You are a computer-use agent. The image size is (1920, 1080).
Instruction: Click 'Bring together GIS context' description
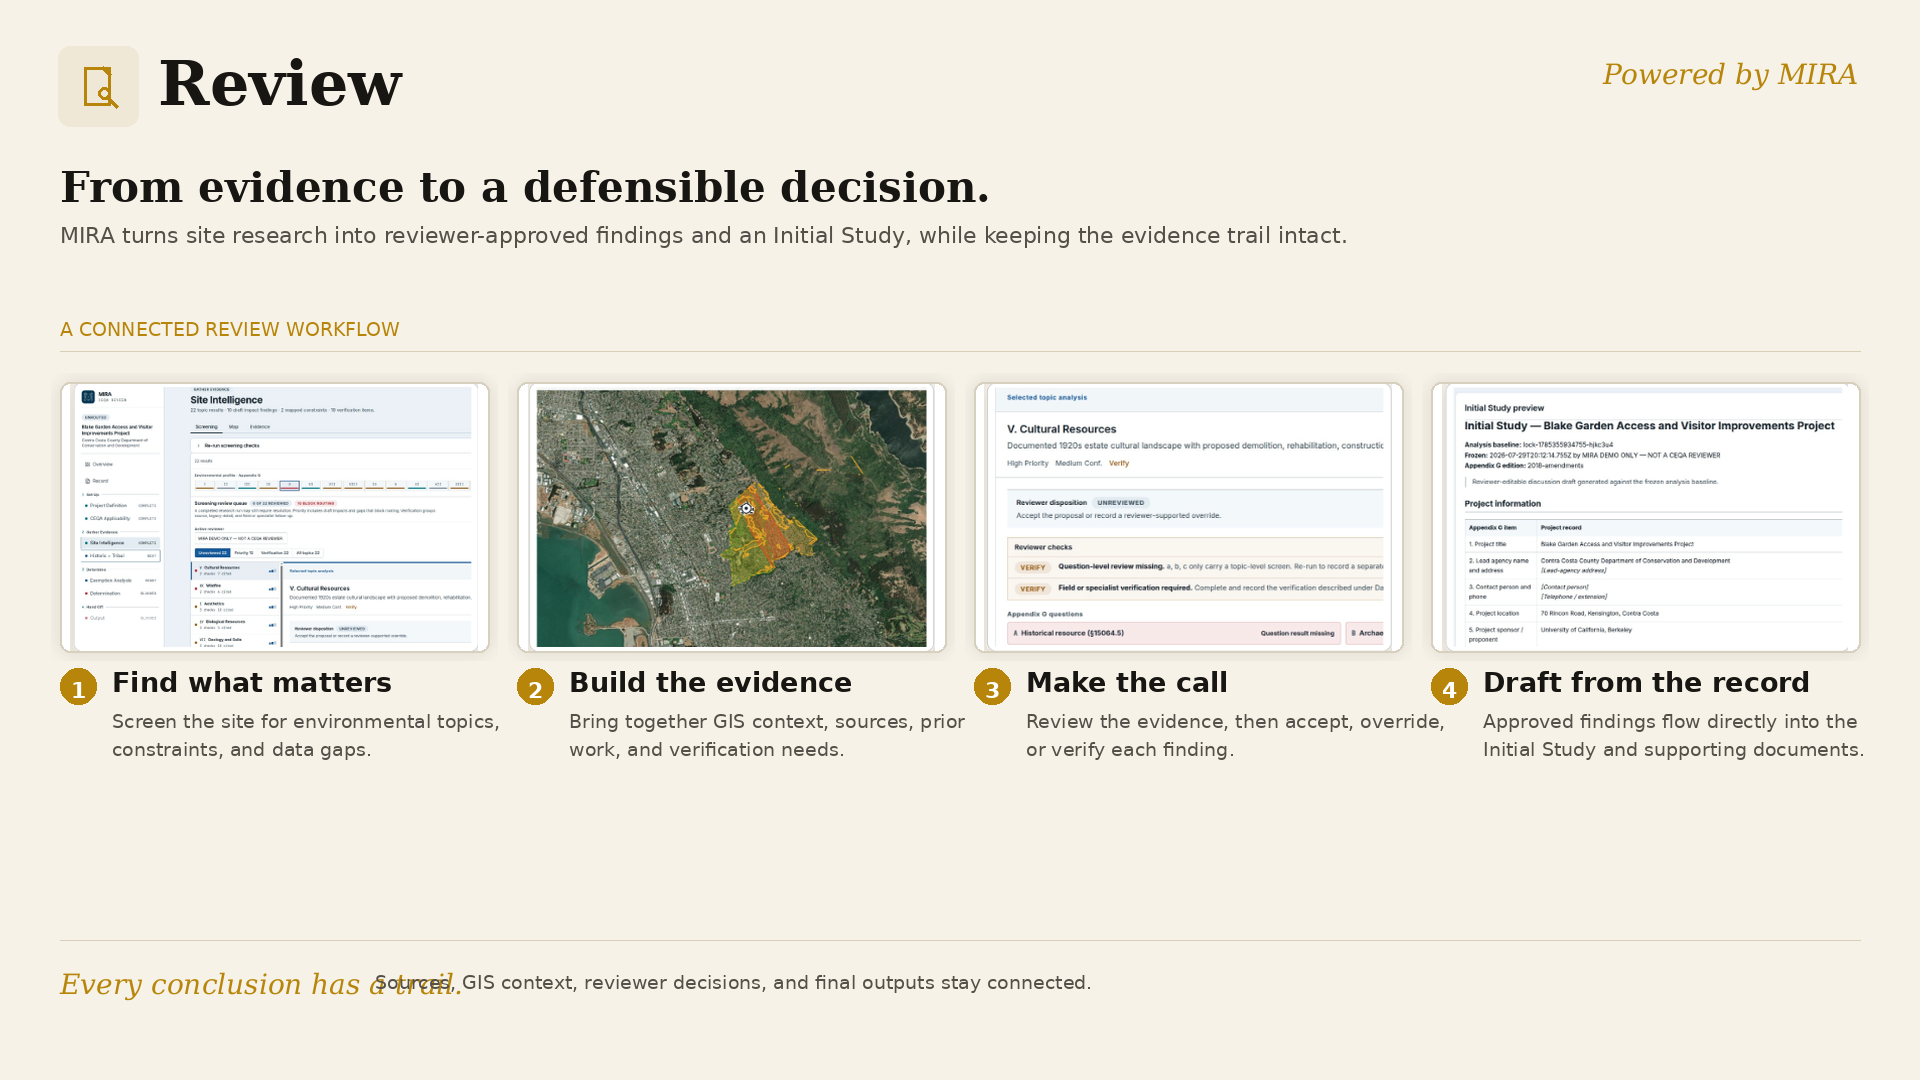coord(767,736)
